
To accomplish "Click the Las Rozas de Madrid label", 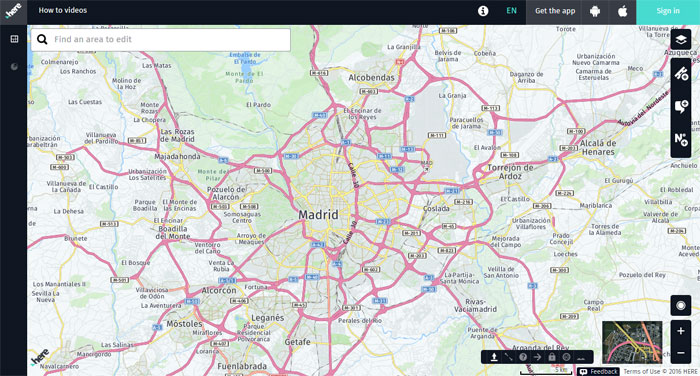I will tap(177, 135).
